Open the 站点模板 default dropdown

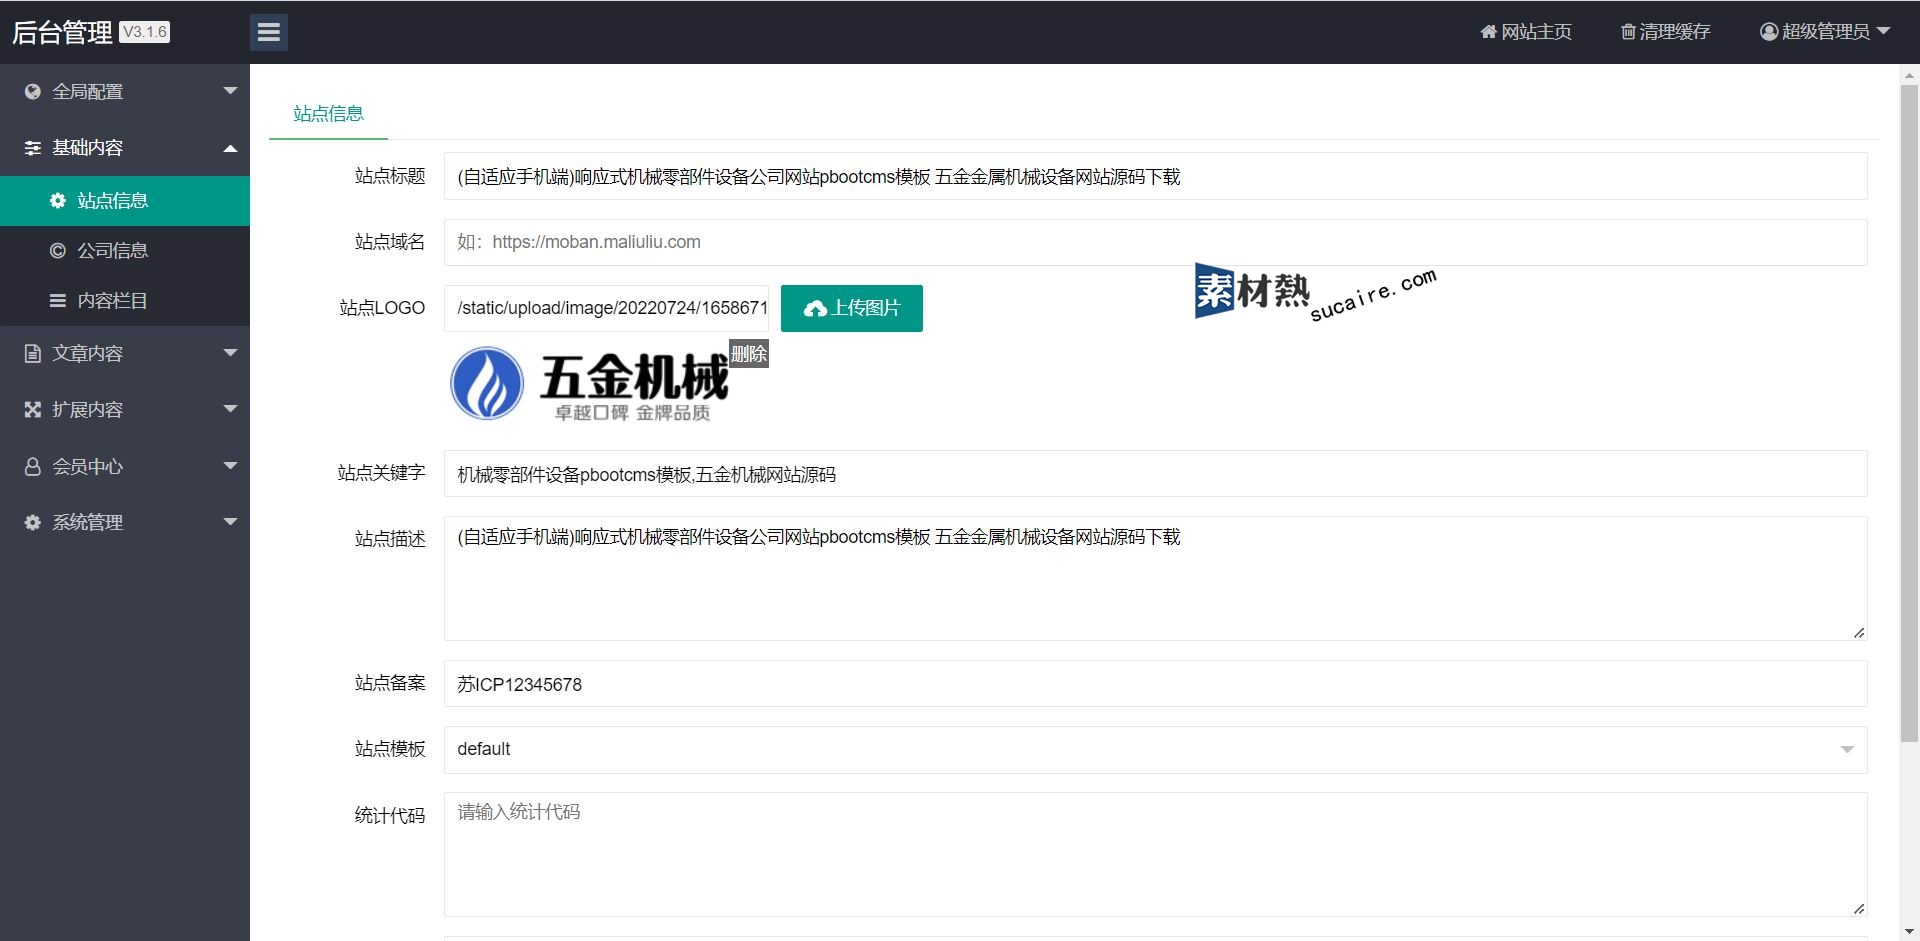pos(1155,749)
